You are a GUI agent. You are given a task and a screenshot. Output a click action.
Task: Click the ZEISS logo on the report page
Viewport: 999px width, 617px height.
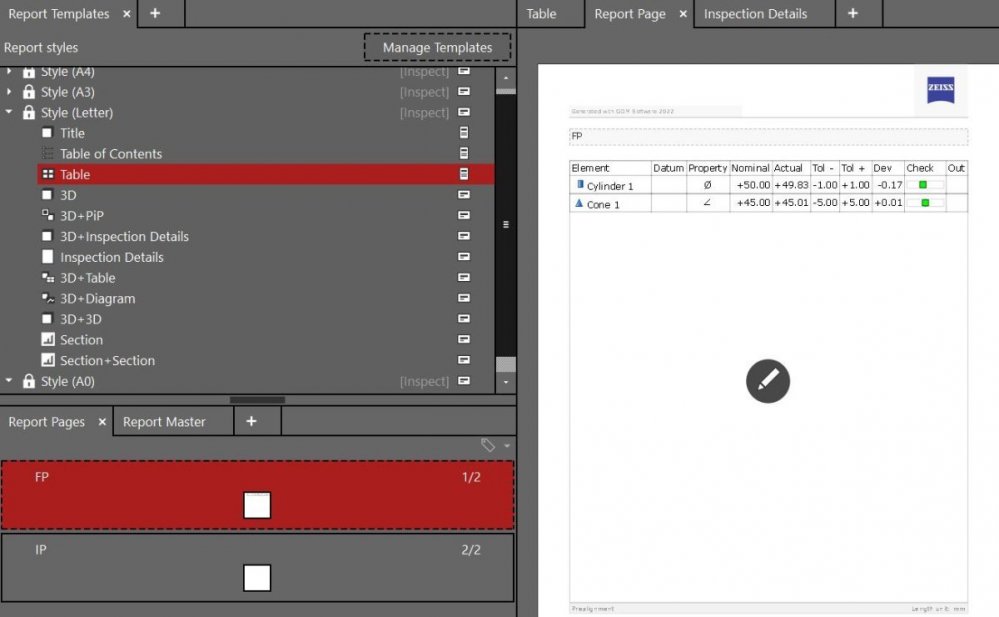940,90
